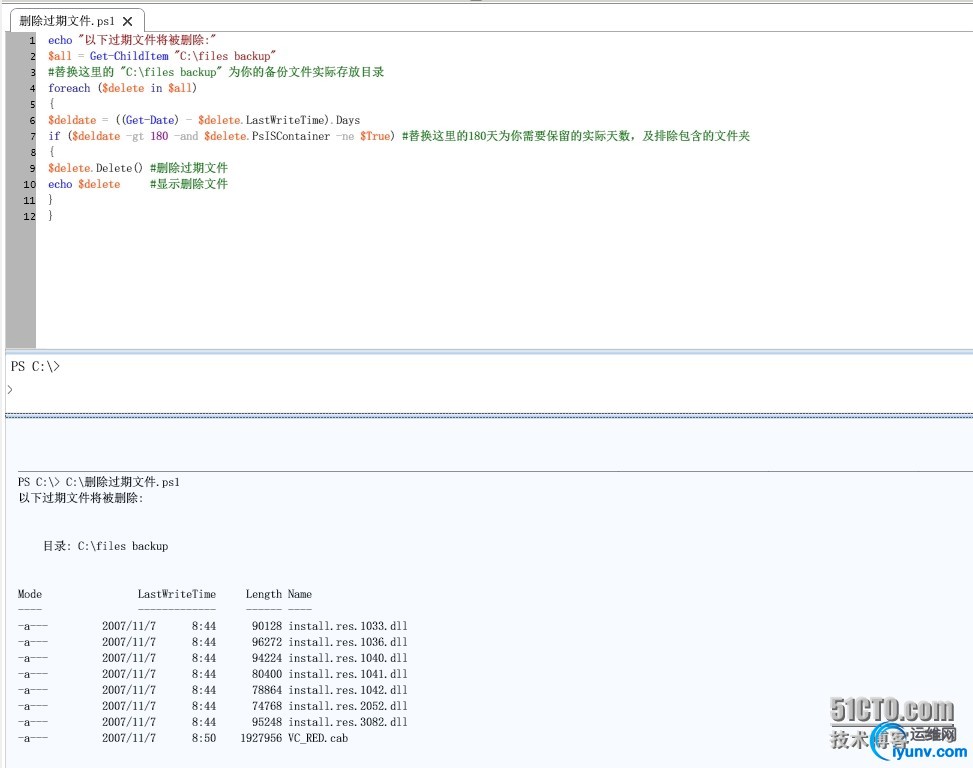Close the 删除过期文件.ps1 script tab
Image resolution: width=973 pixels, height=768 pixels.
point(127,21)
